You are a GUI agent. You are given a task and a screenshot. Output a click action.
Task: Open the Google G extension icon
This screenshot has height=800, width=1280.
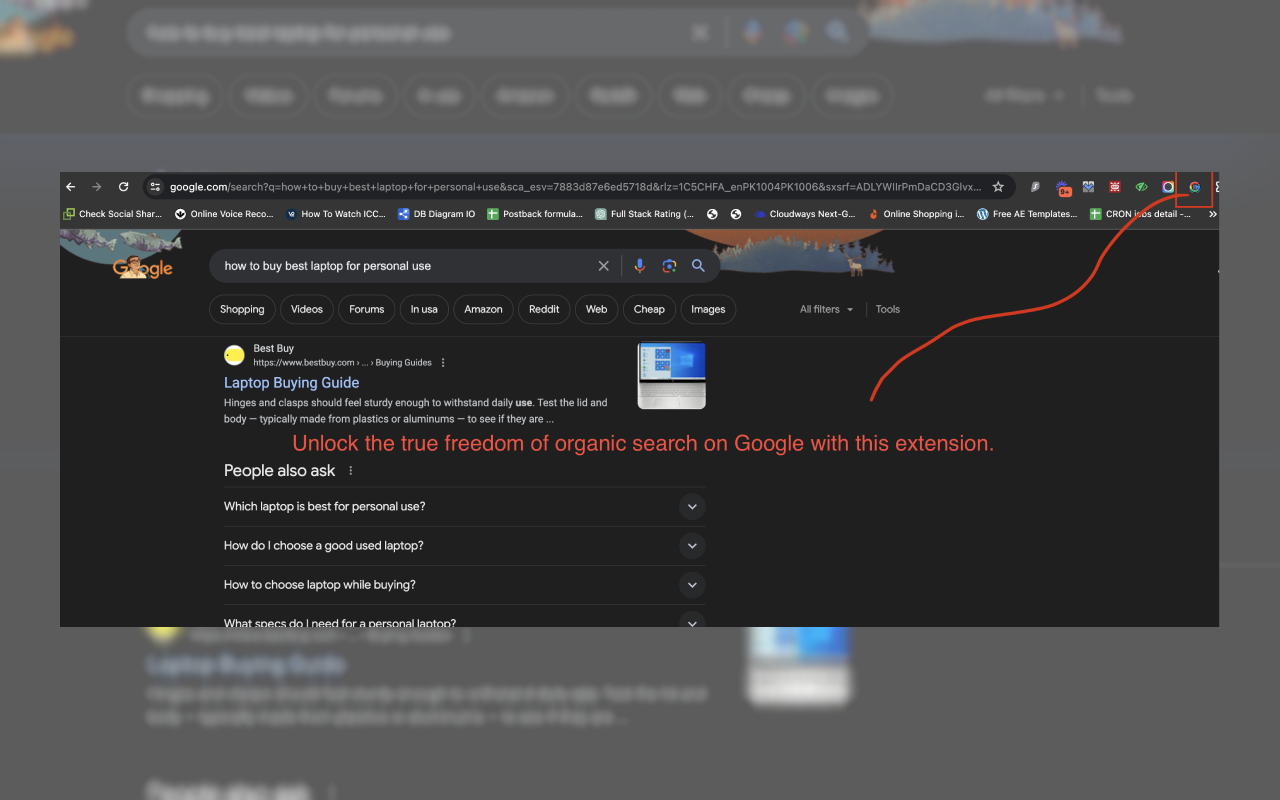tap(1194, 187)
